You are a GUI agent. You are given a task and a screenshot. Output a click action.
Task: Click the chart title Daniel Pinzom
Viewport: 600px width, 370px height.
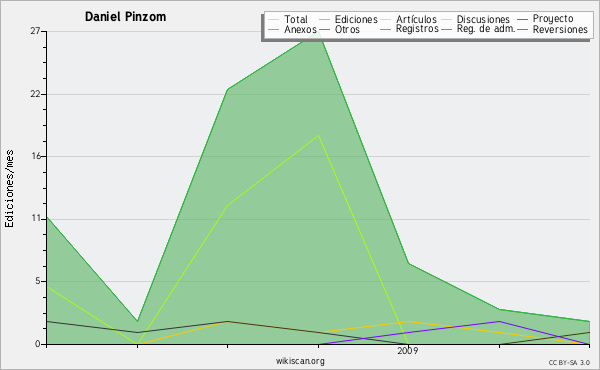click(126, 17)
